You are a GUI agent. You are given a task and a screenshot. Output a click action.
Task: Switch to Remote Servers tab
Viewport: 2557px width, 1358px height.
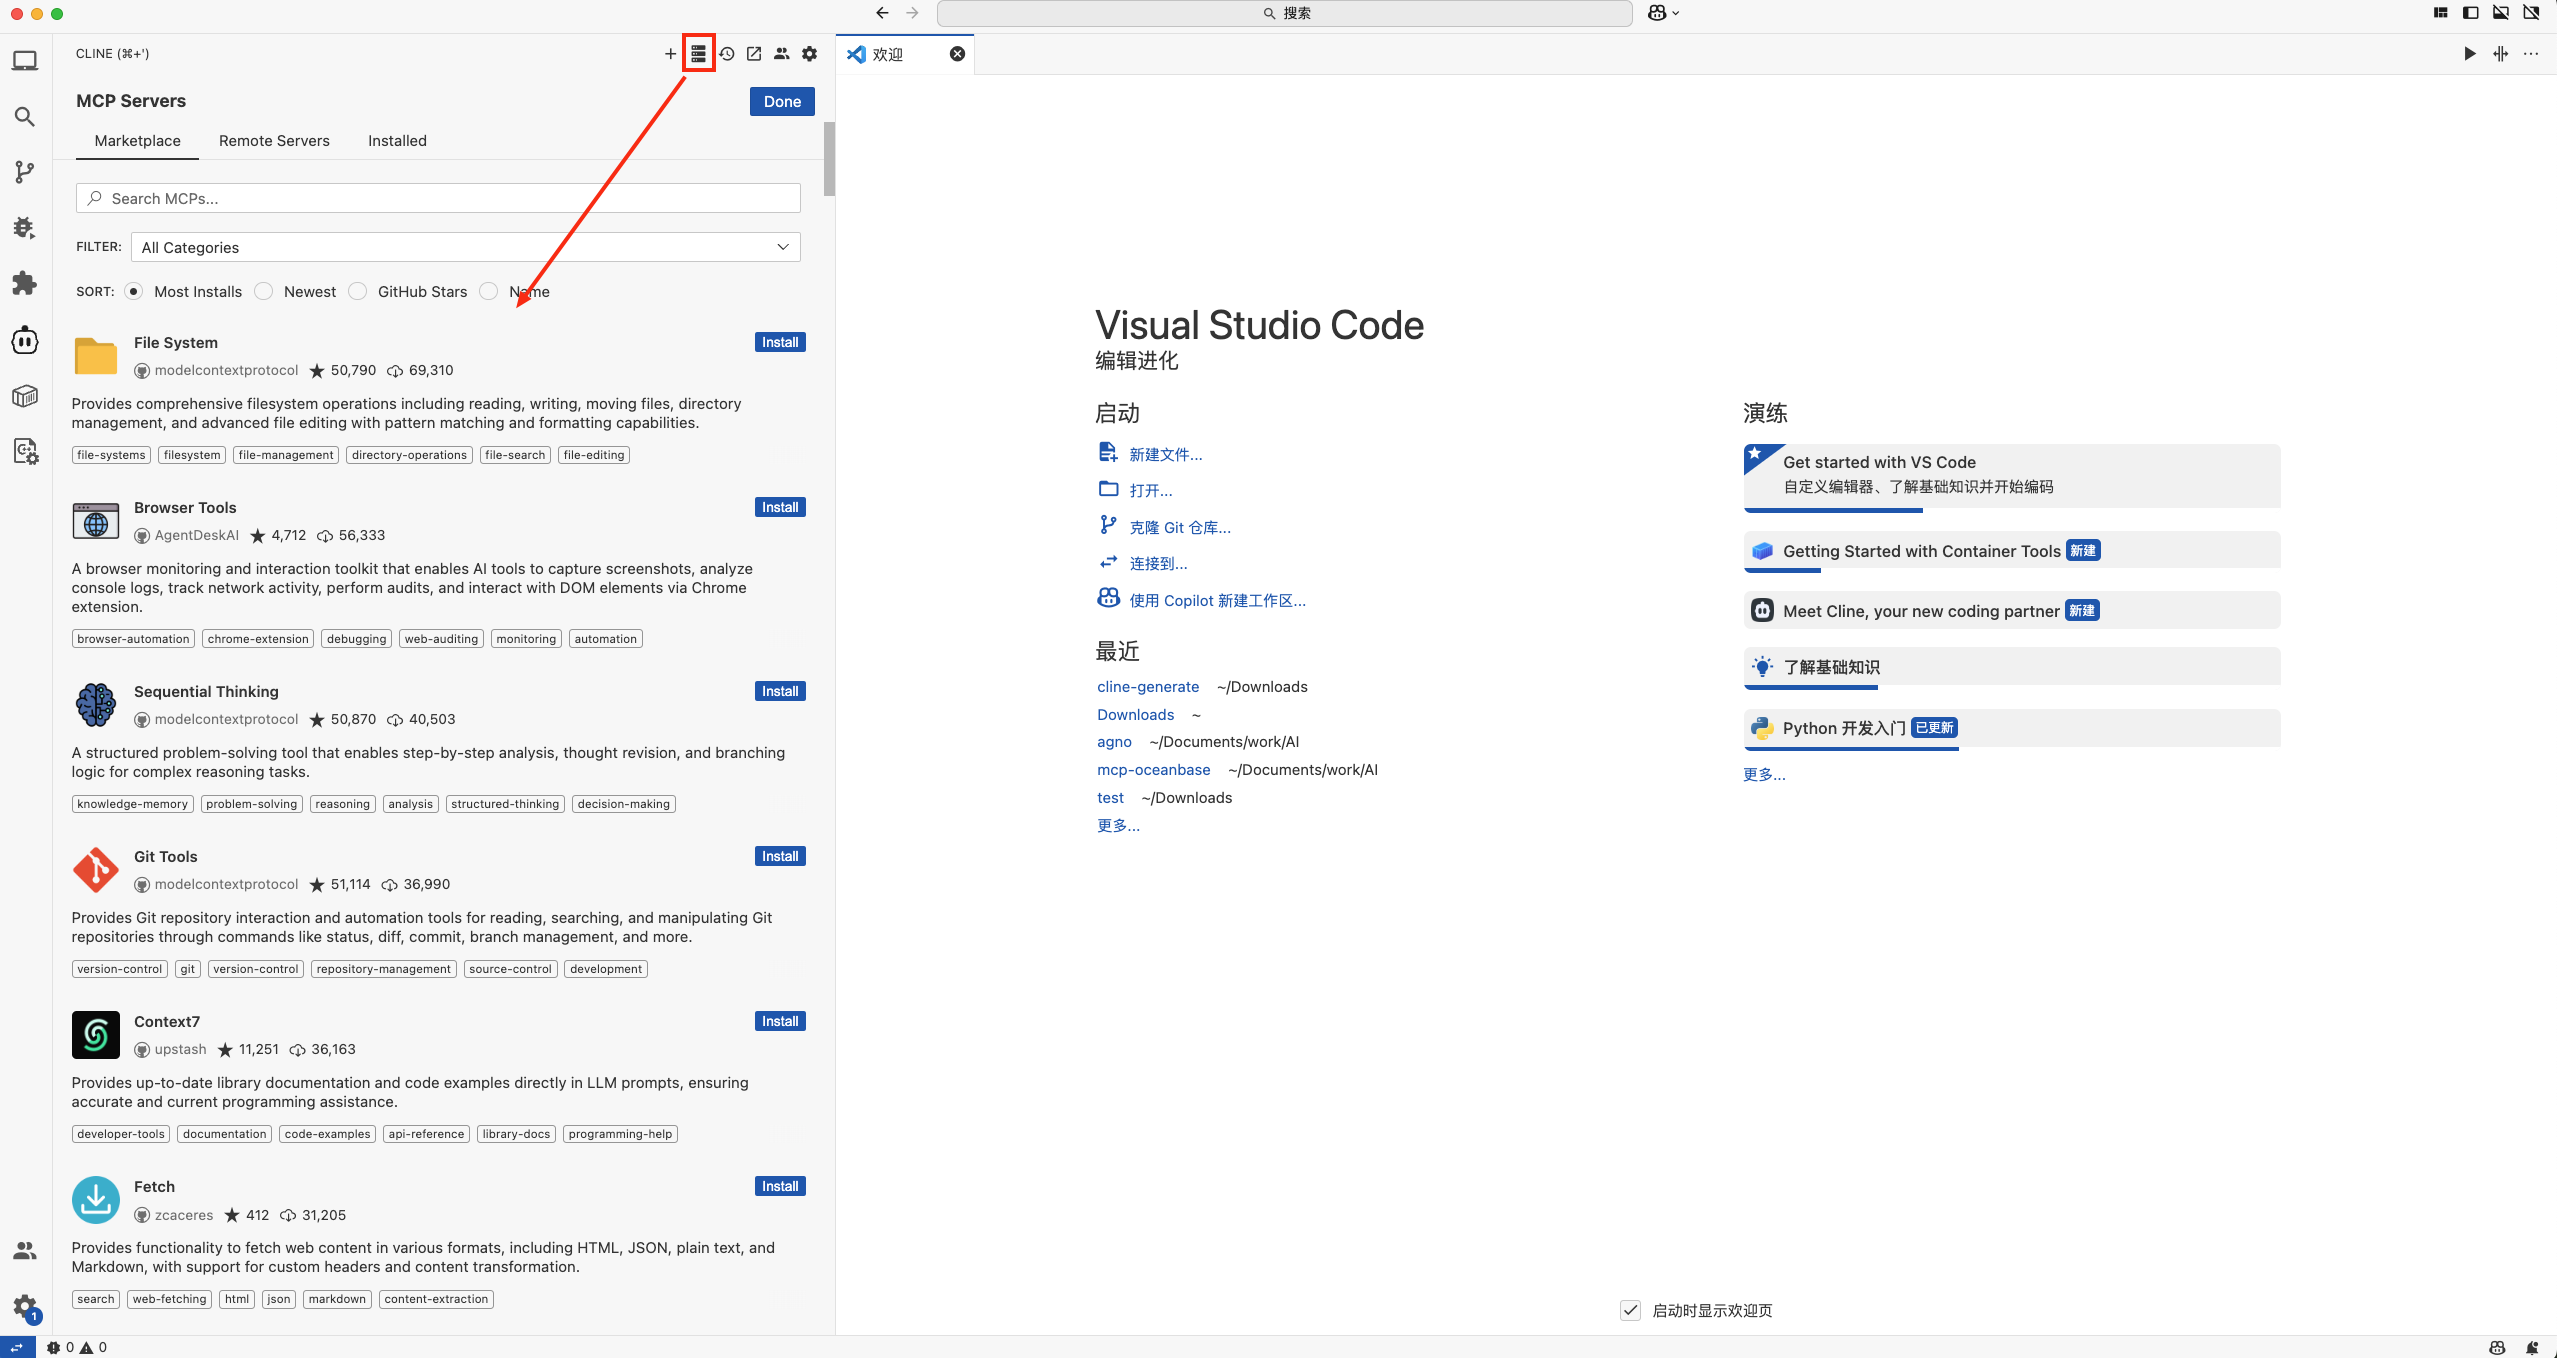coord(274,141)
